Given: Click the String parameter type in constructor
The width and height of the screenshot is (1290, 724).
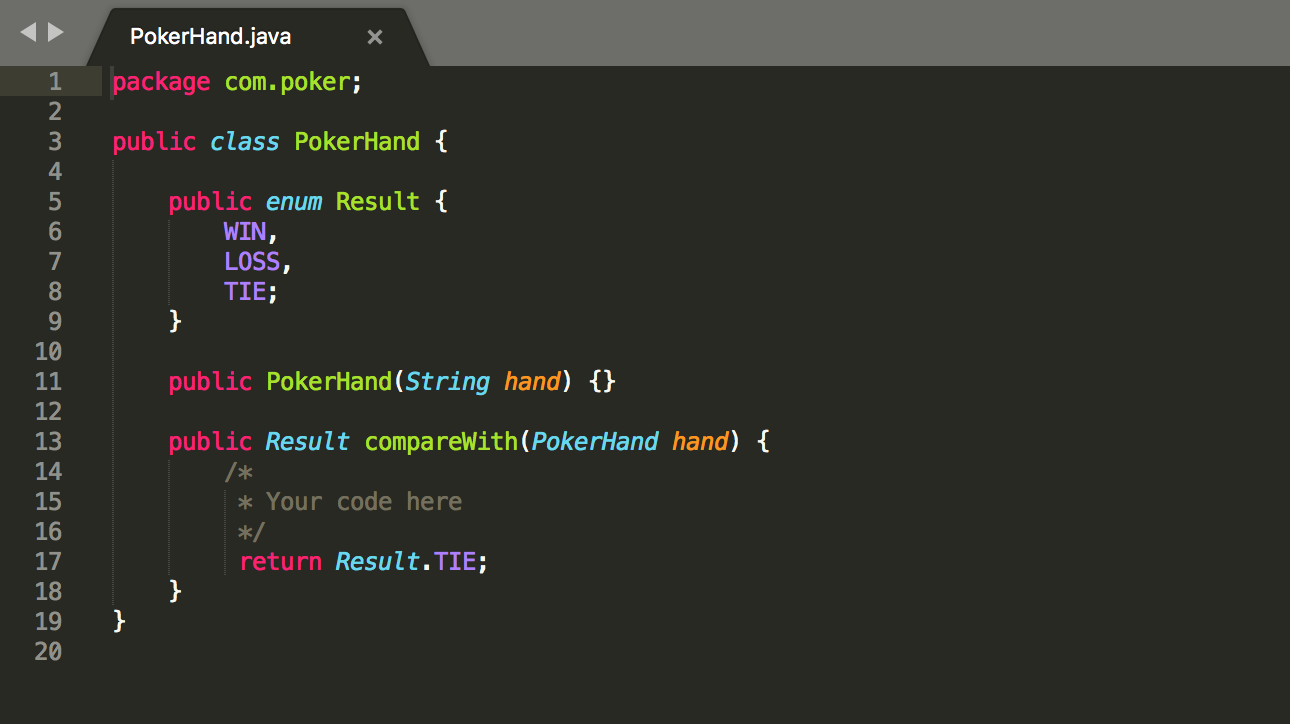Looking at the screenshot, I should [448, 381].
